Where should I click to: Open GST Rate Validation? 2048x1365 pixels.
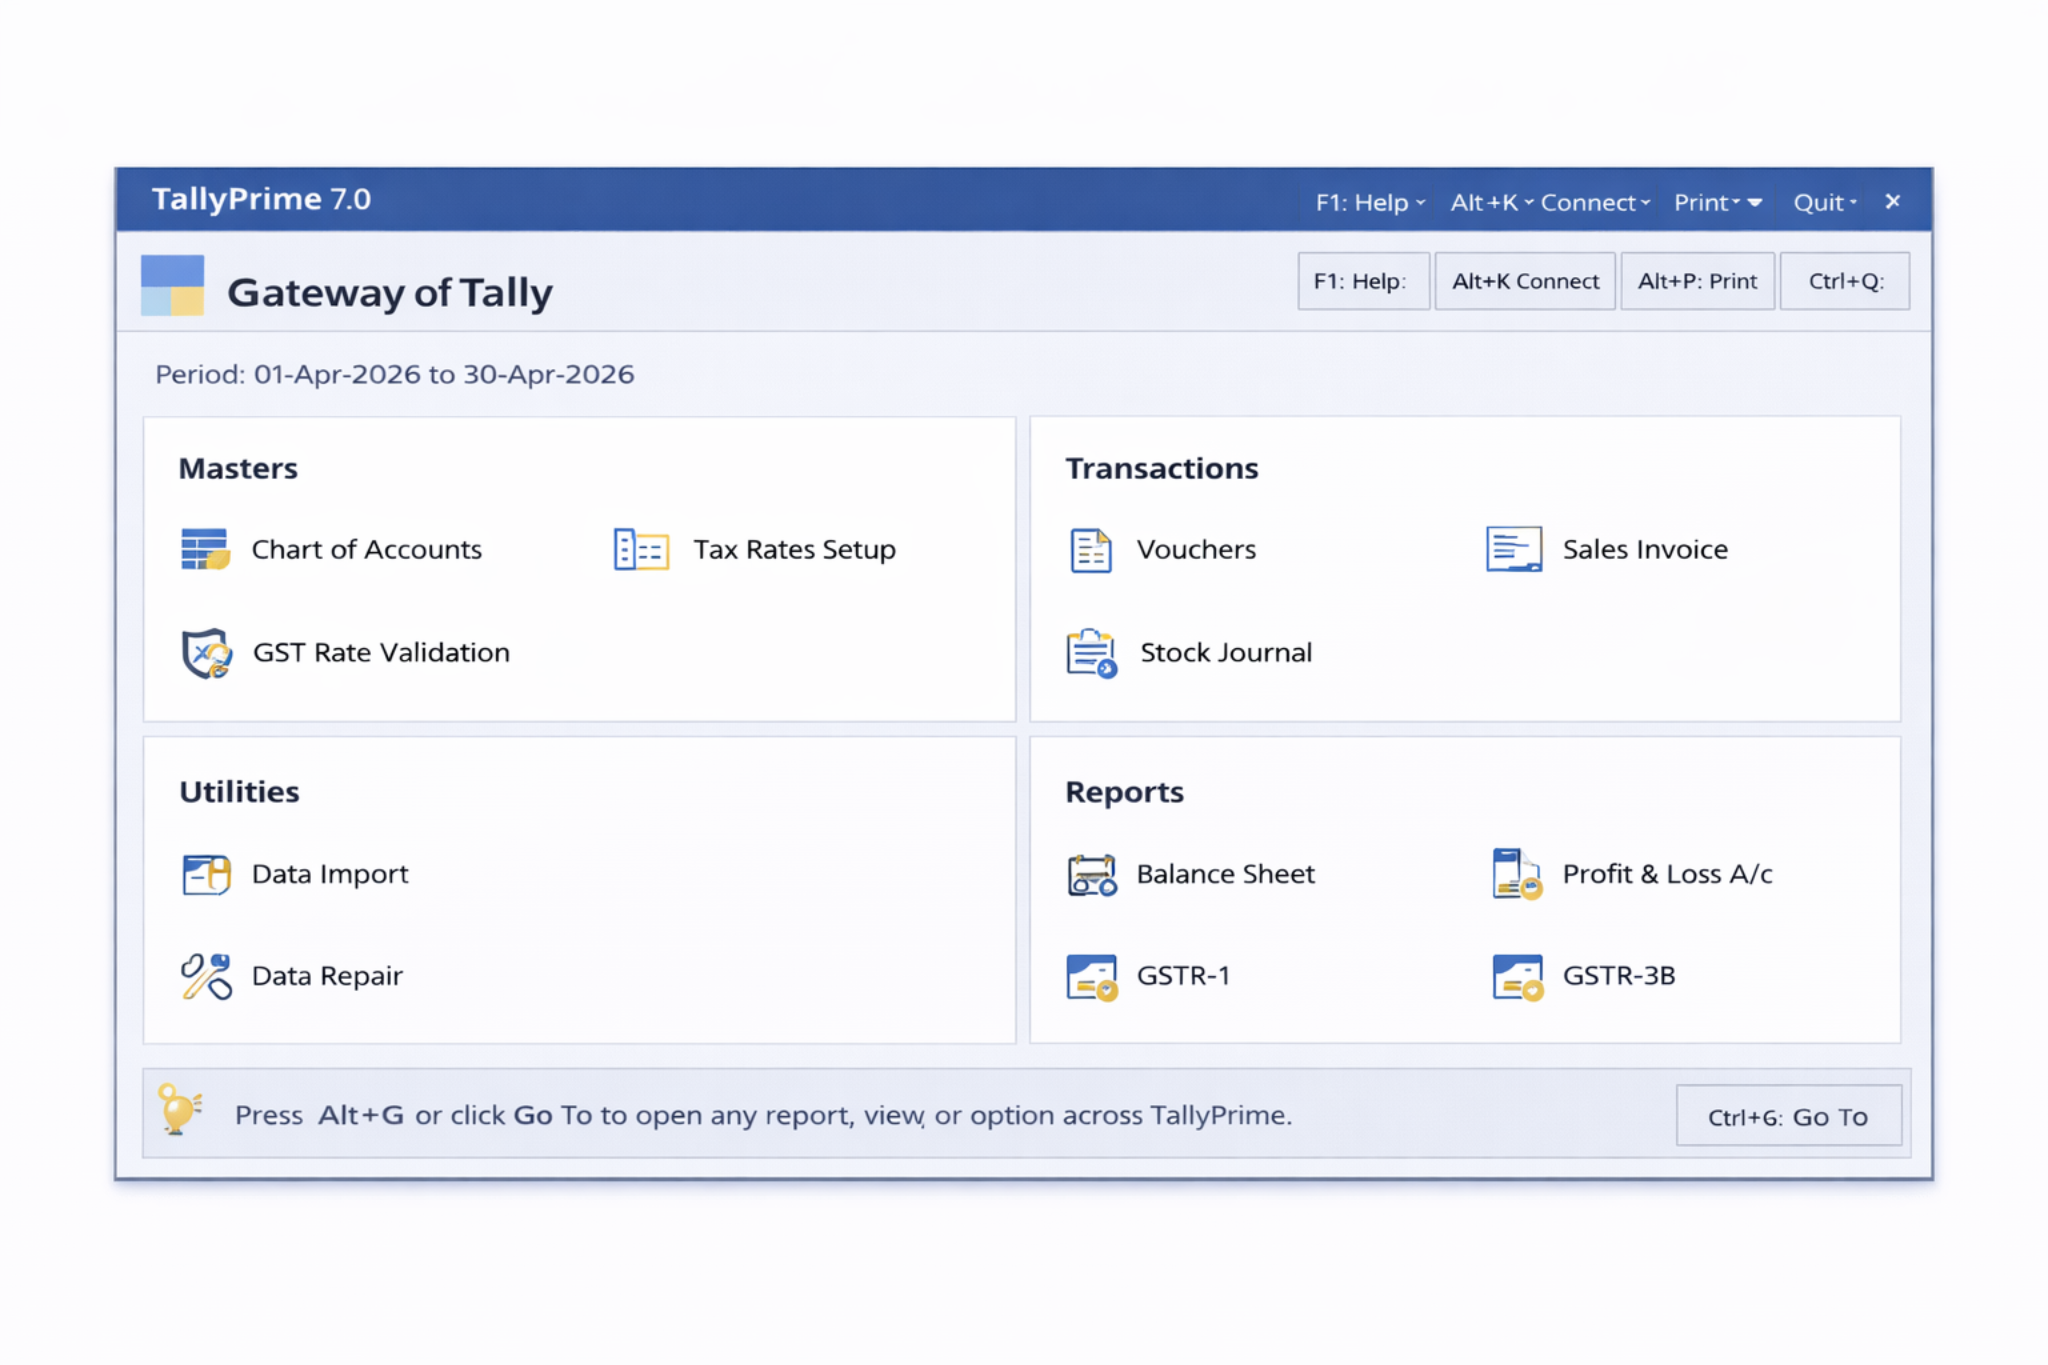(206, 652)
